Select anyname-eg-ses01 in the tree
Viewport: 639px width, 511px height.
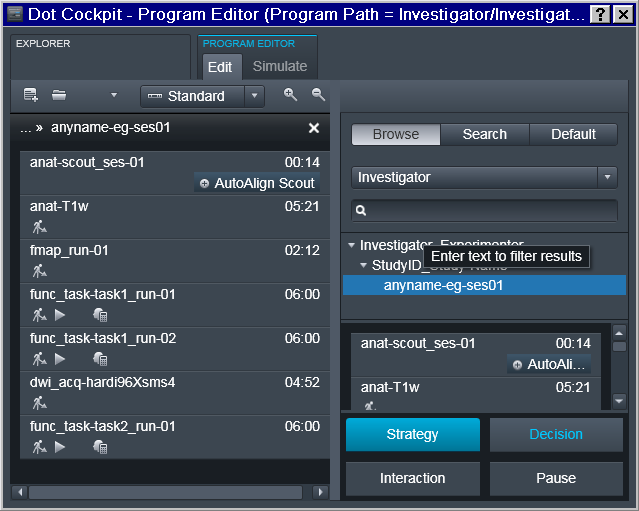(484, 285)
